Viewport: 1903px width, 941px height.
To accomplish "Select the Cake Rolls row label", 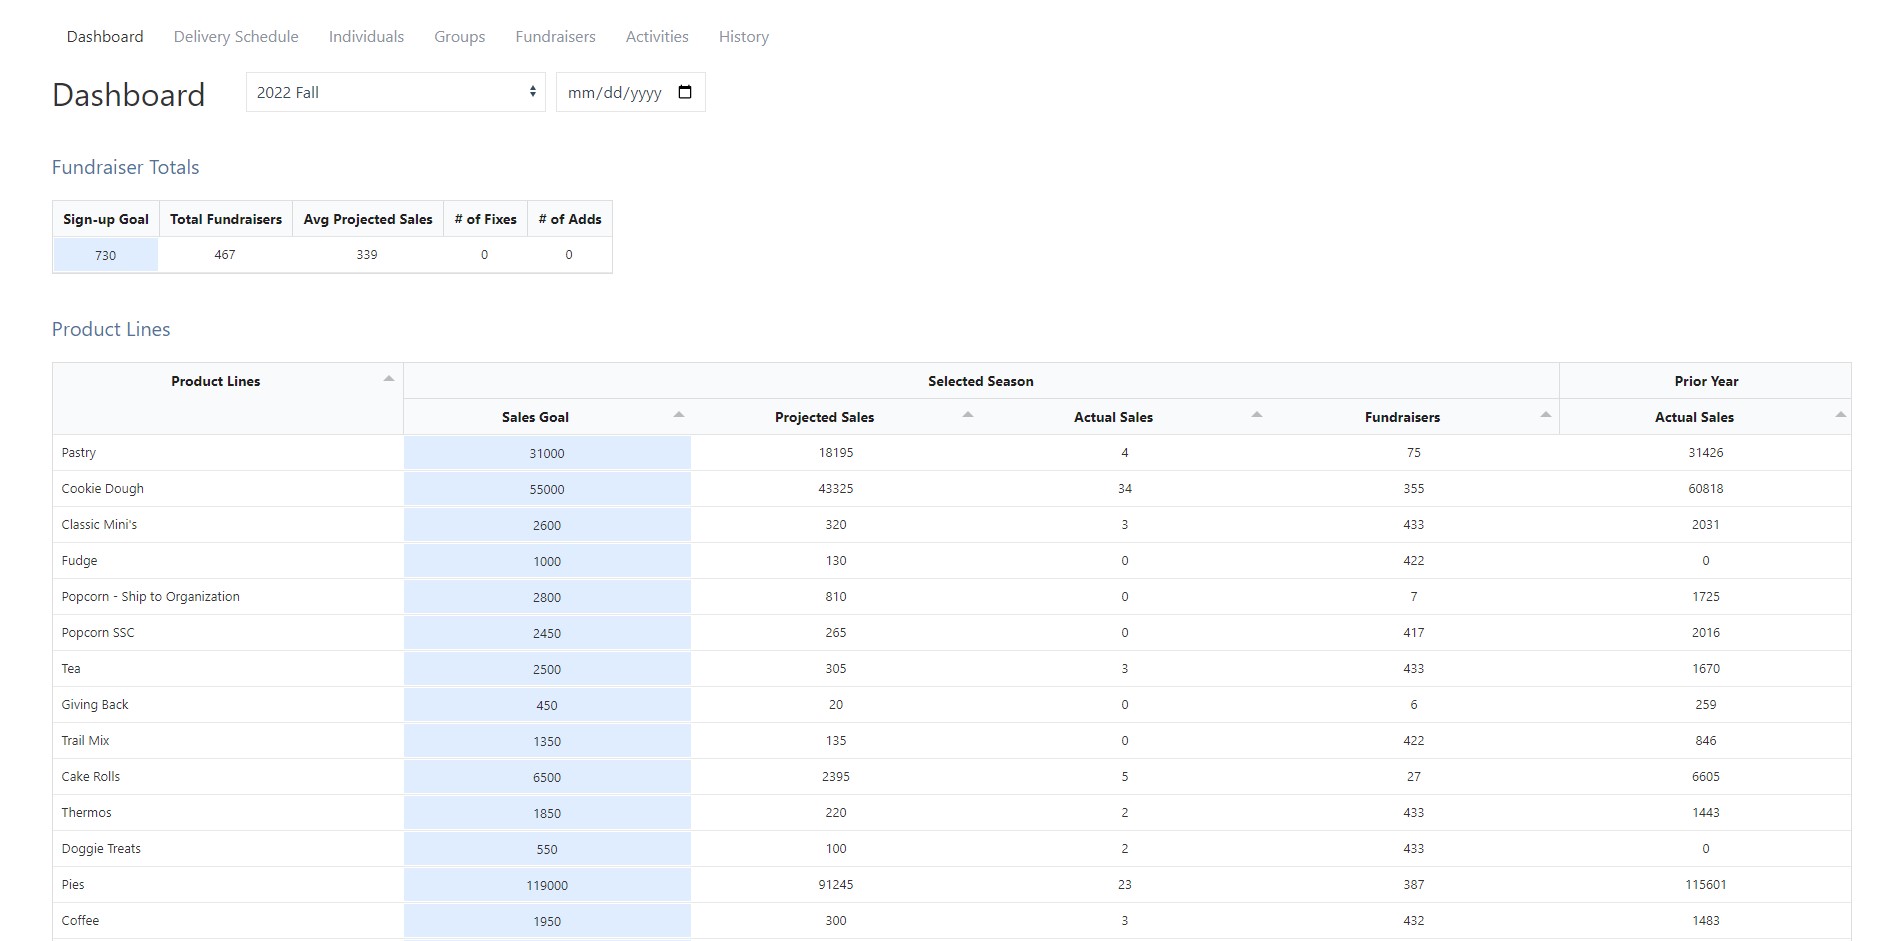I will pyautogui.click(x=91, y=776).
